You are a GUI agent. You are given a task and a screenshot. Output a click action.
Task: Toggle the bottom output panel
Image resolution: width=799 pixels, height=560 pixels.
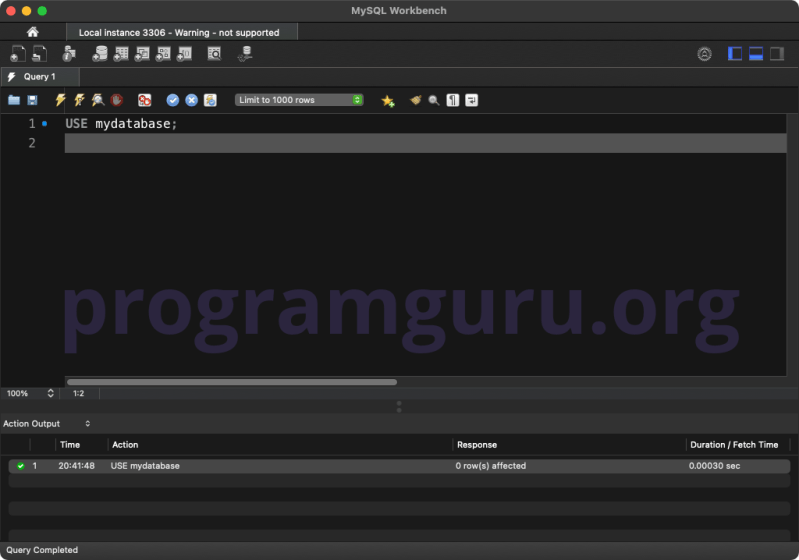pos(756,54)
